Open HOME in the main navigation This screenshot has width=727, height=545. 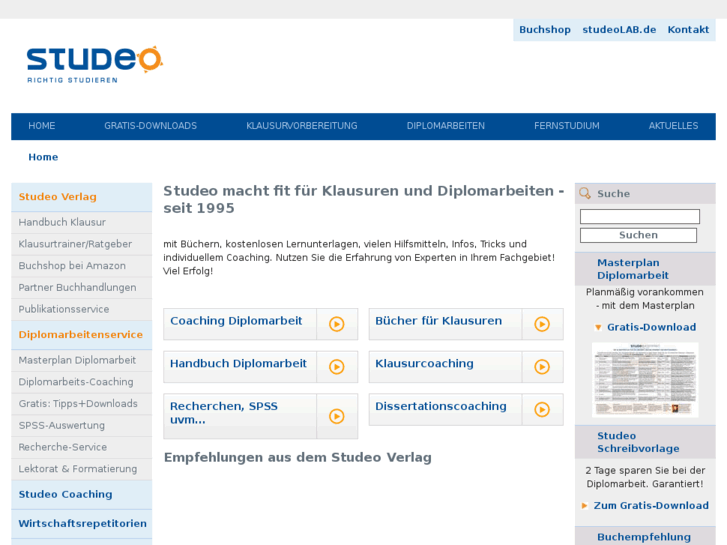[42, 126]
